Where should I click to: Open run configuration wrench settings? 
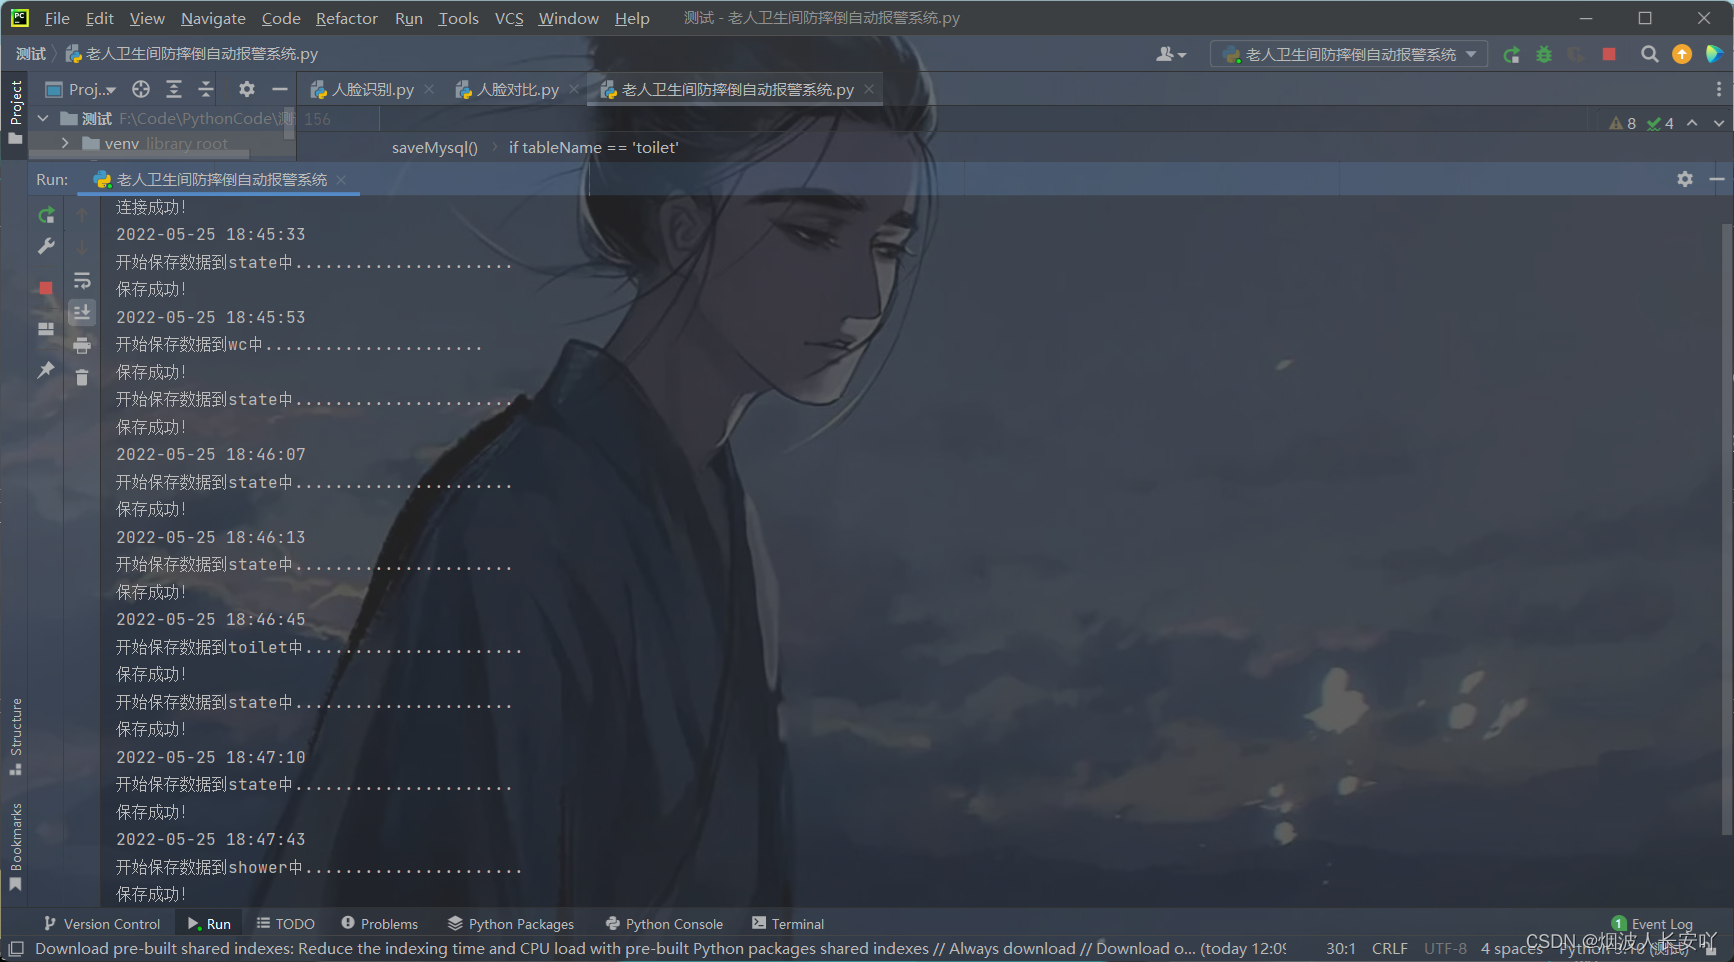click(46, 246)
